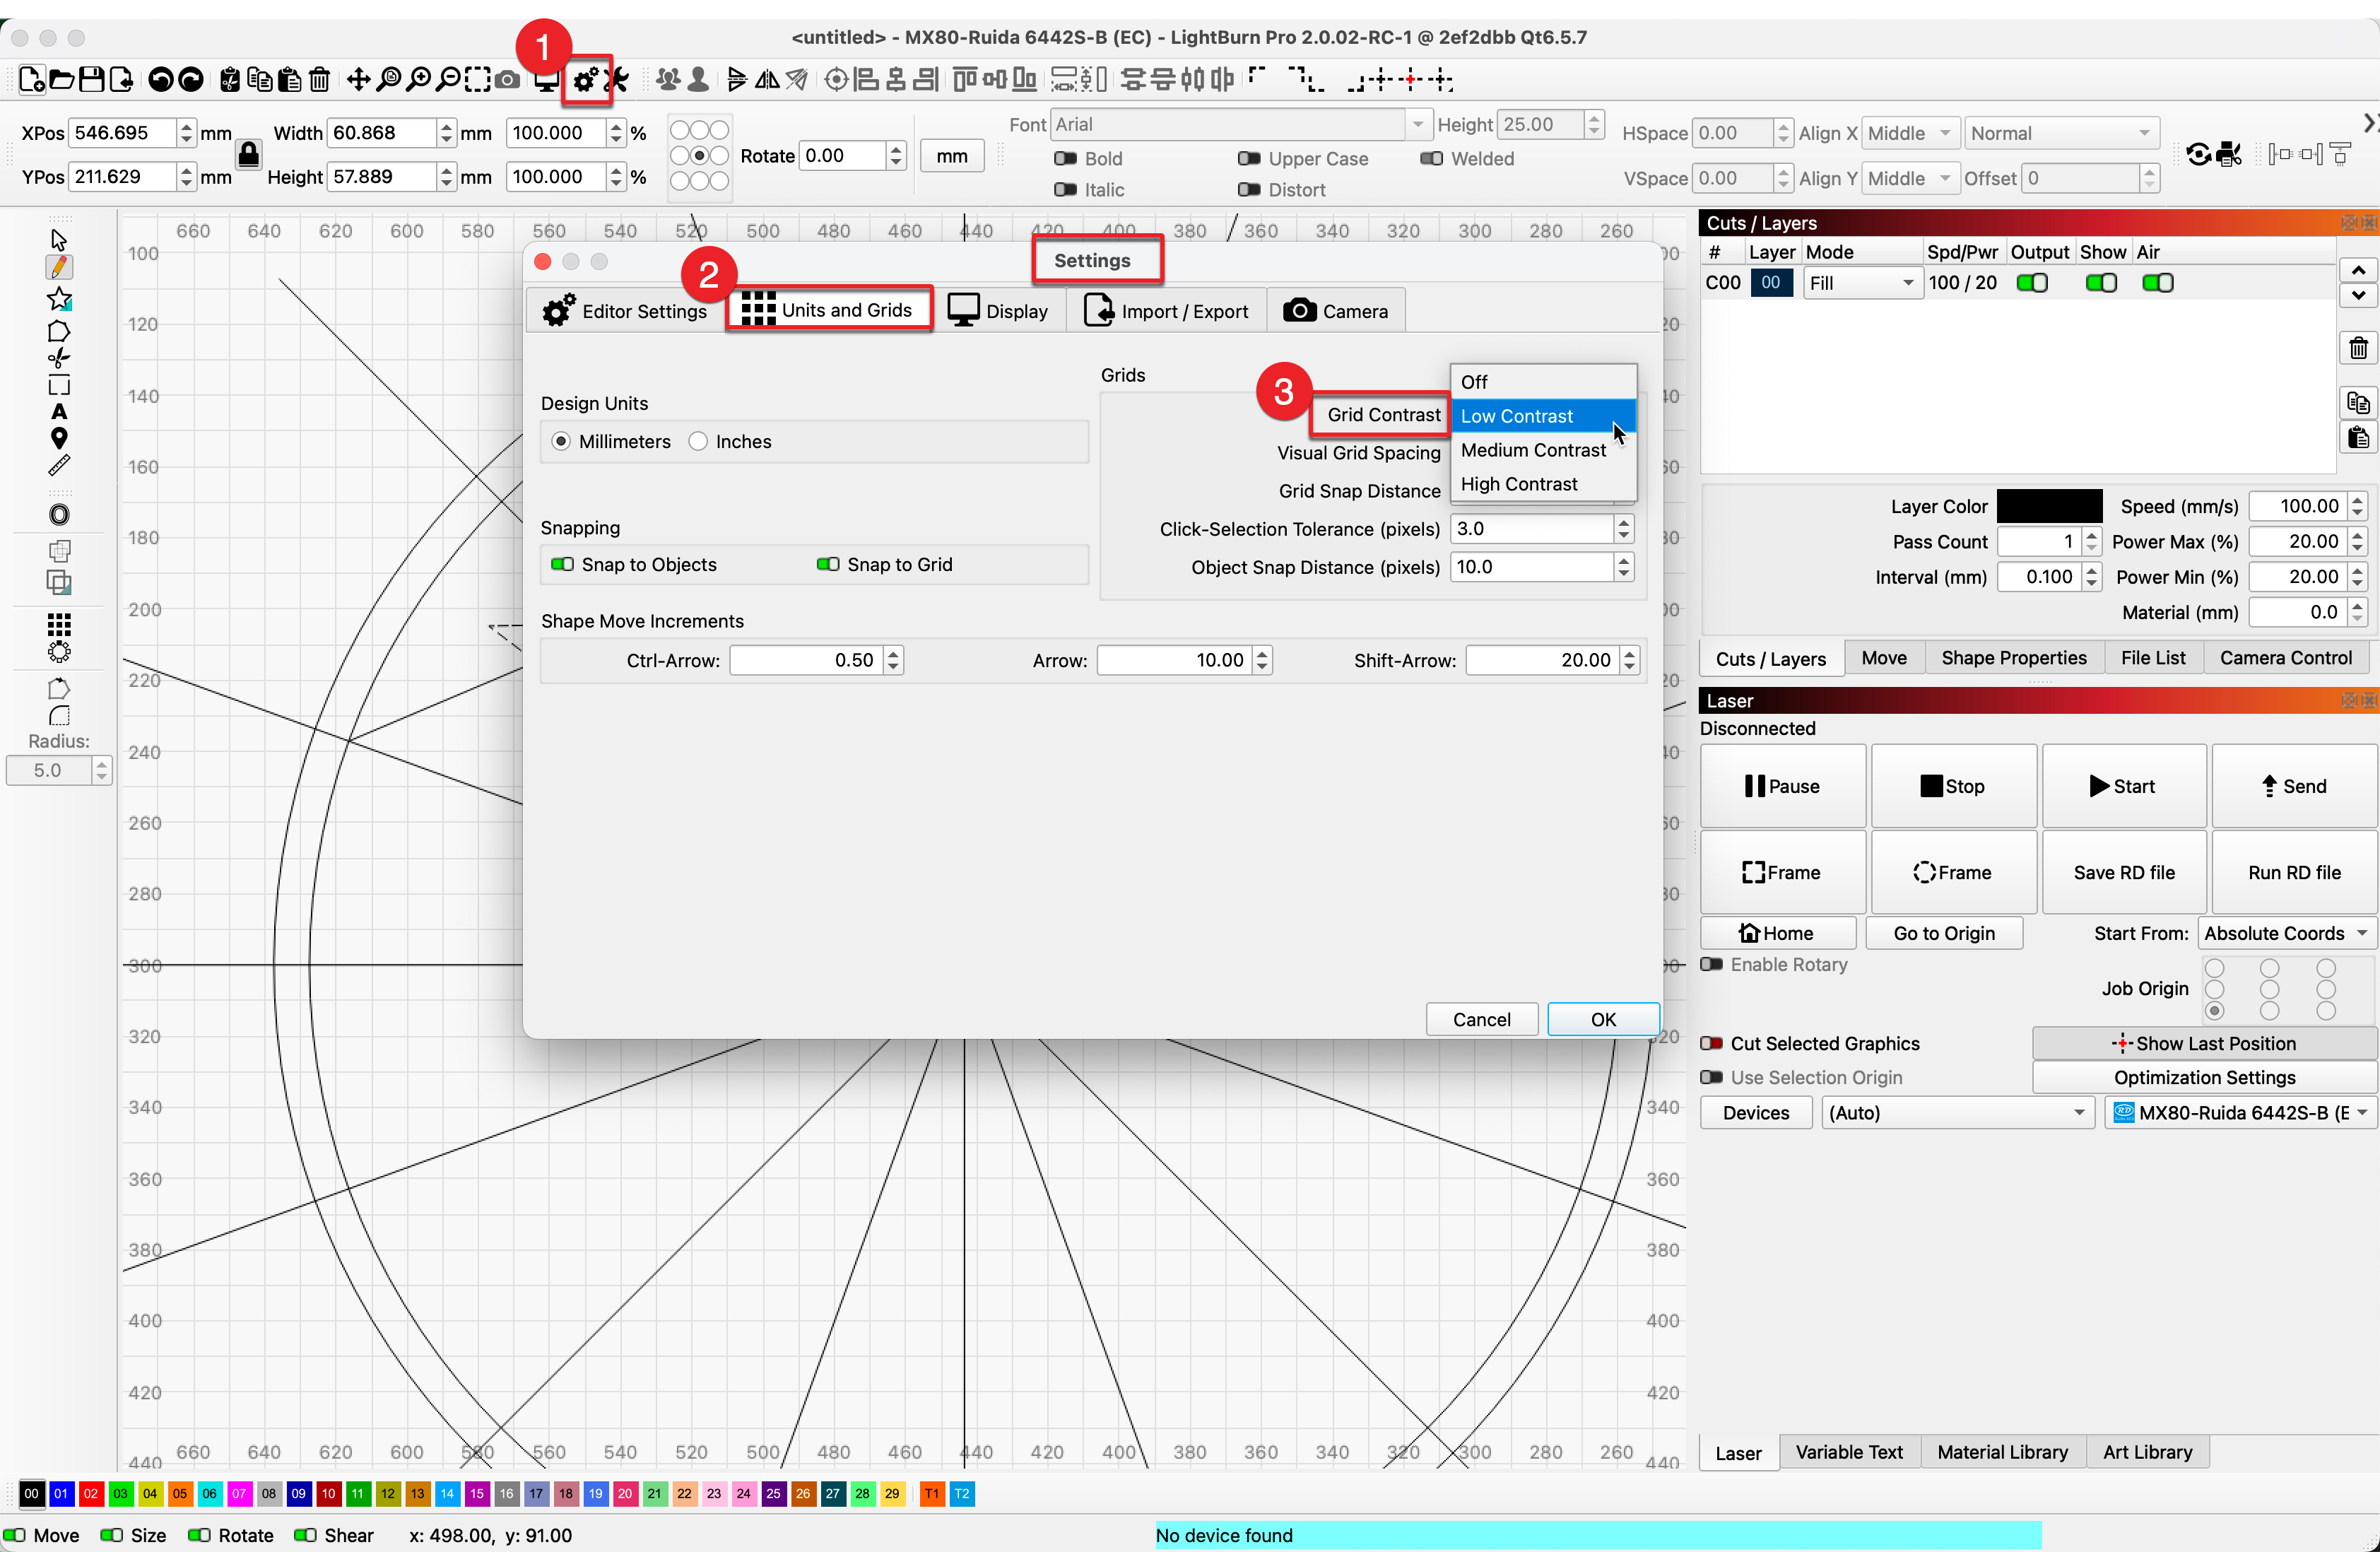Click the Undo icon in the top toolbar
The width and height of the screenshot is (2380, 1552).
(x=160, y=79)
